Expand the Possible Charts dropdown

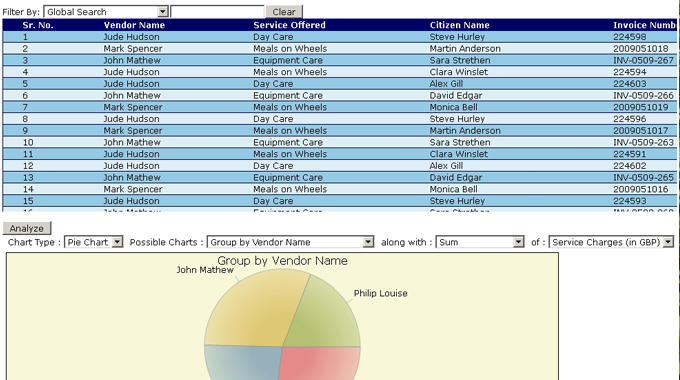290,242
